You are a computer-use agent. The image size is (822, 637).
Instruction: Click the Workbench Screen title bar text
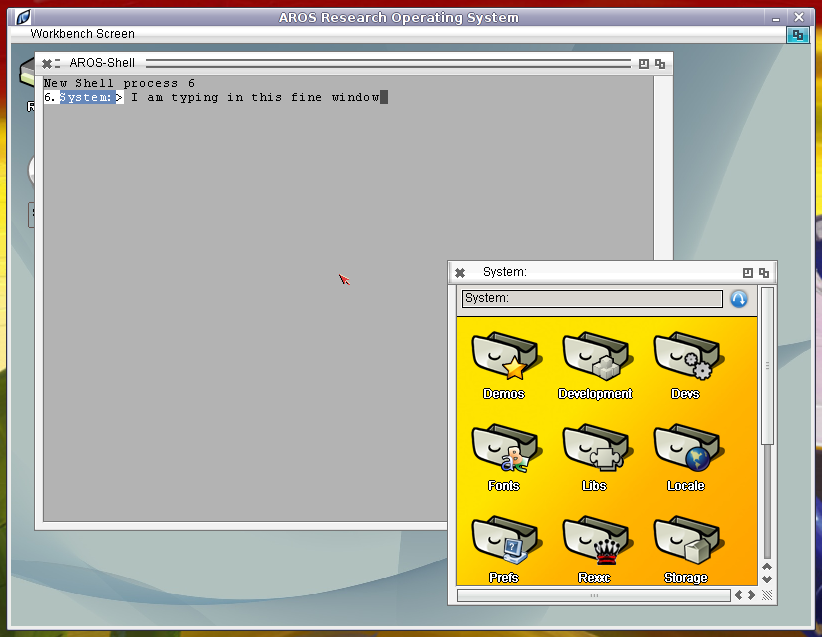[x=82, y=34]
